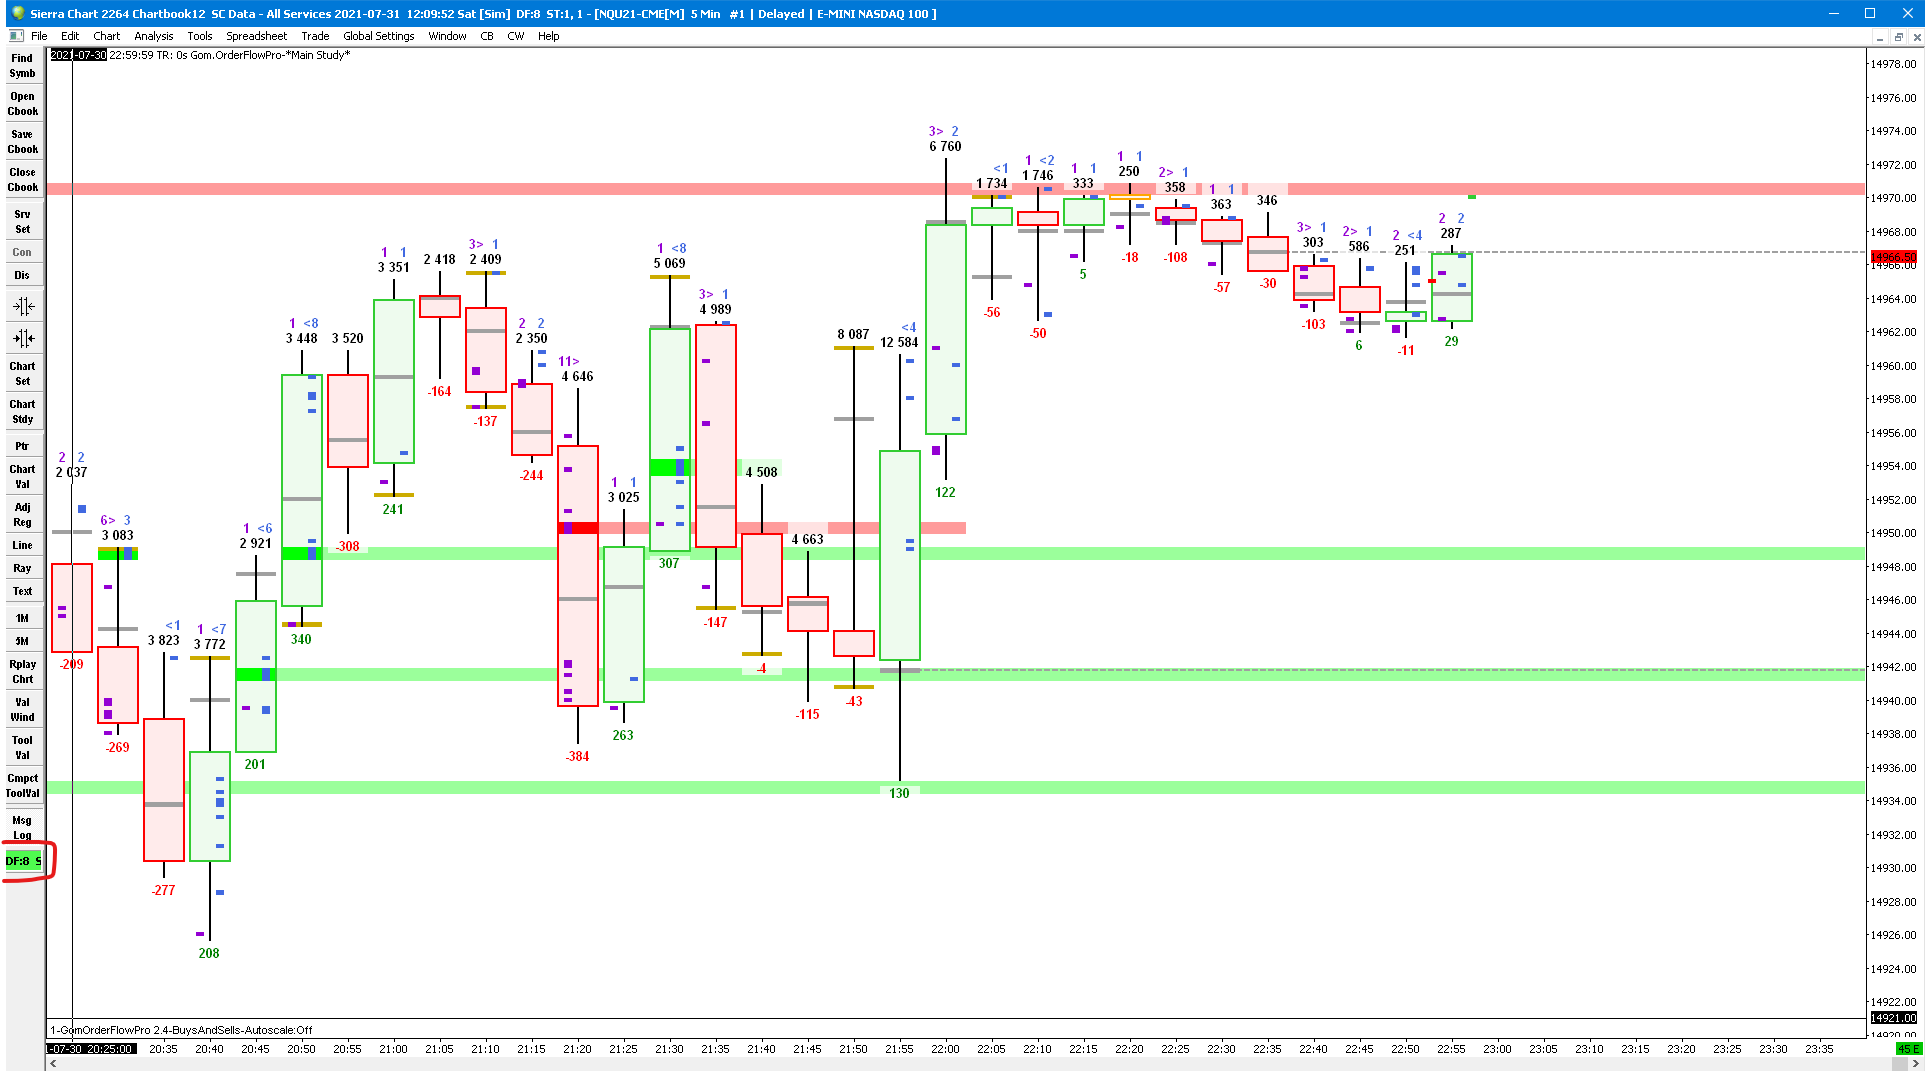Disconnect from data feed using Dis
The width and height of the screenshot is (1925, 1071).
23,276
